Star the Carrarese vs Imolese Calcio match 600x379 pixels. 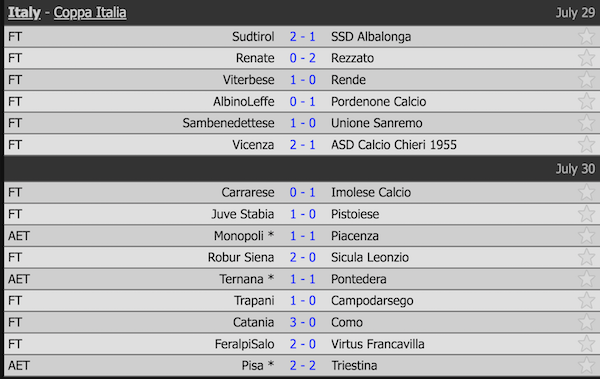tap(586, 192)
